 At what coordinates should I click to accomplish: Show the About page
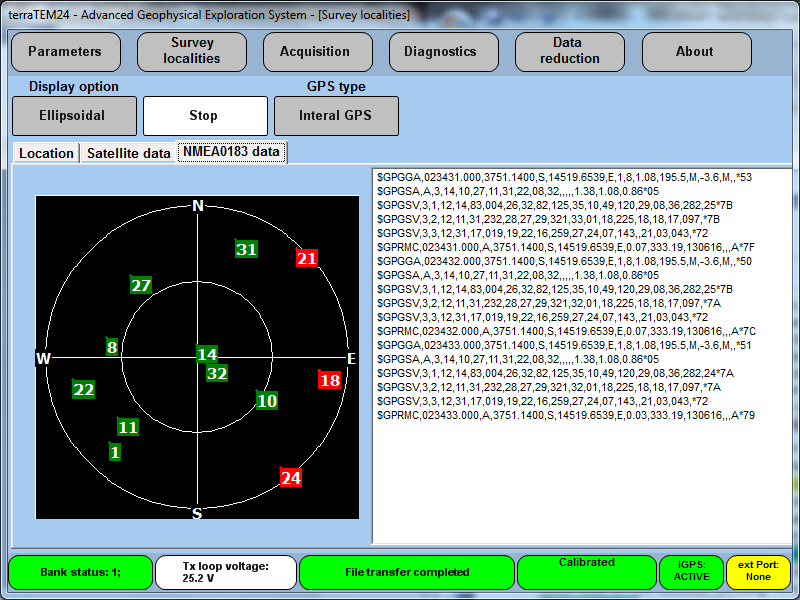tap(696, 52)
